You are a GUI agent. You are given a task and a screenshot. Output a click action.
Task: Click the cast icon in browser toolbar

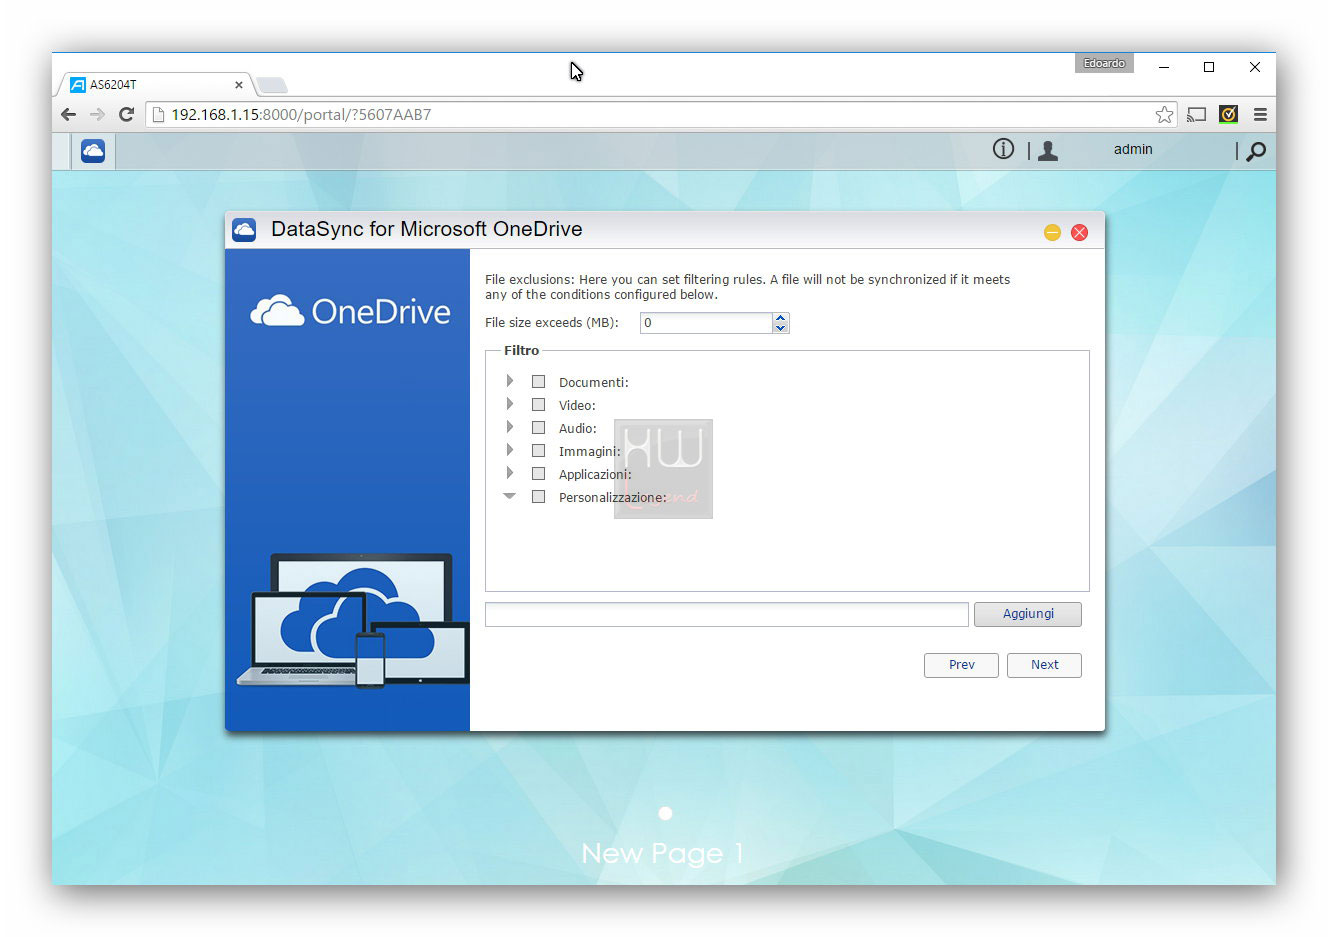coord(1196,114)
